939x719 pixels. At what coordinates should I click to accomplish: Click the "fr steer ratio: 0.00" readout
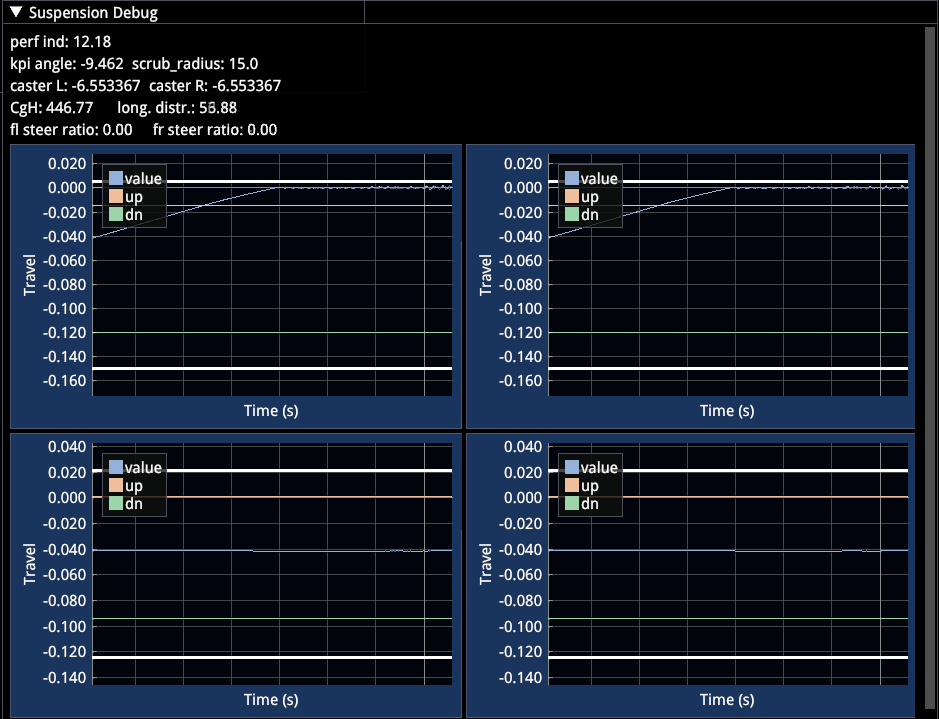[215, 130]
